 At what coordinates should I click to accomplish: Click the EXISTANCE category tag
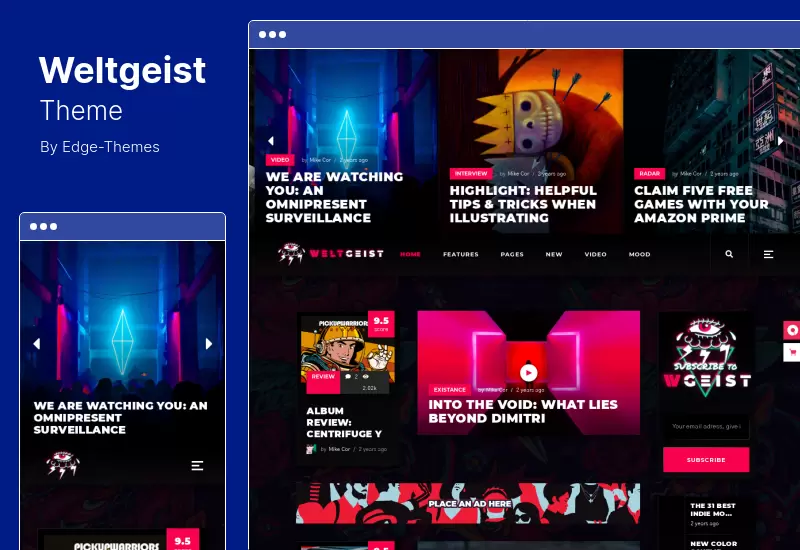click(449, 389)
